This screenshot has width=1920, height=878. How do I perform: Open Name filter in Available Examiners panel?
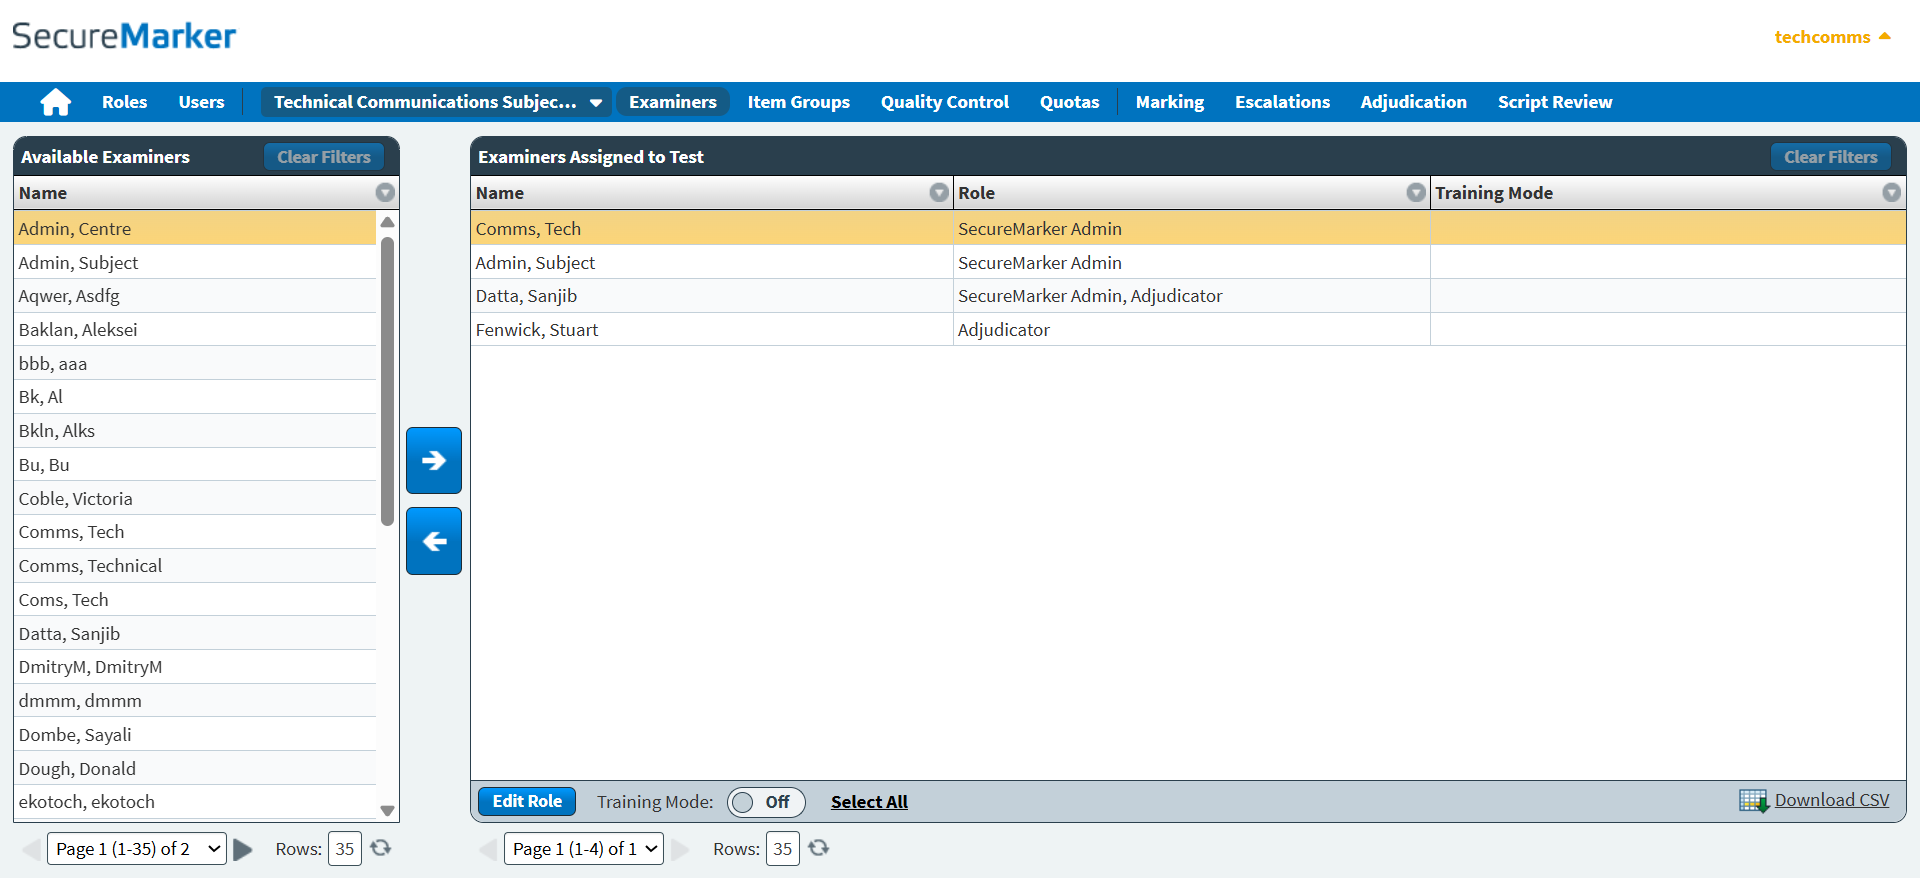385,193
